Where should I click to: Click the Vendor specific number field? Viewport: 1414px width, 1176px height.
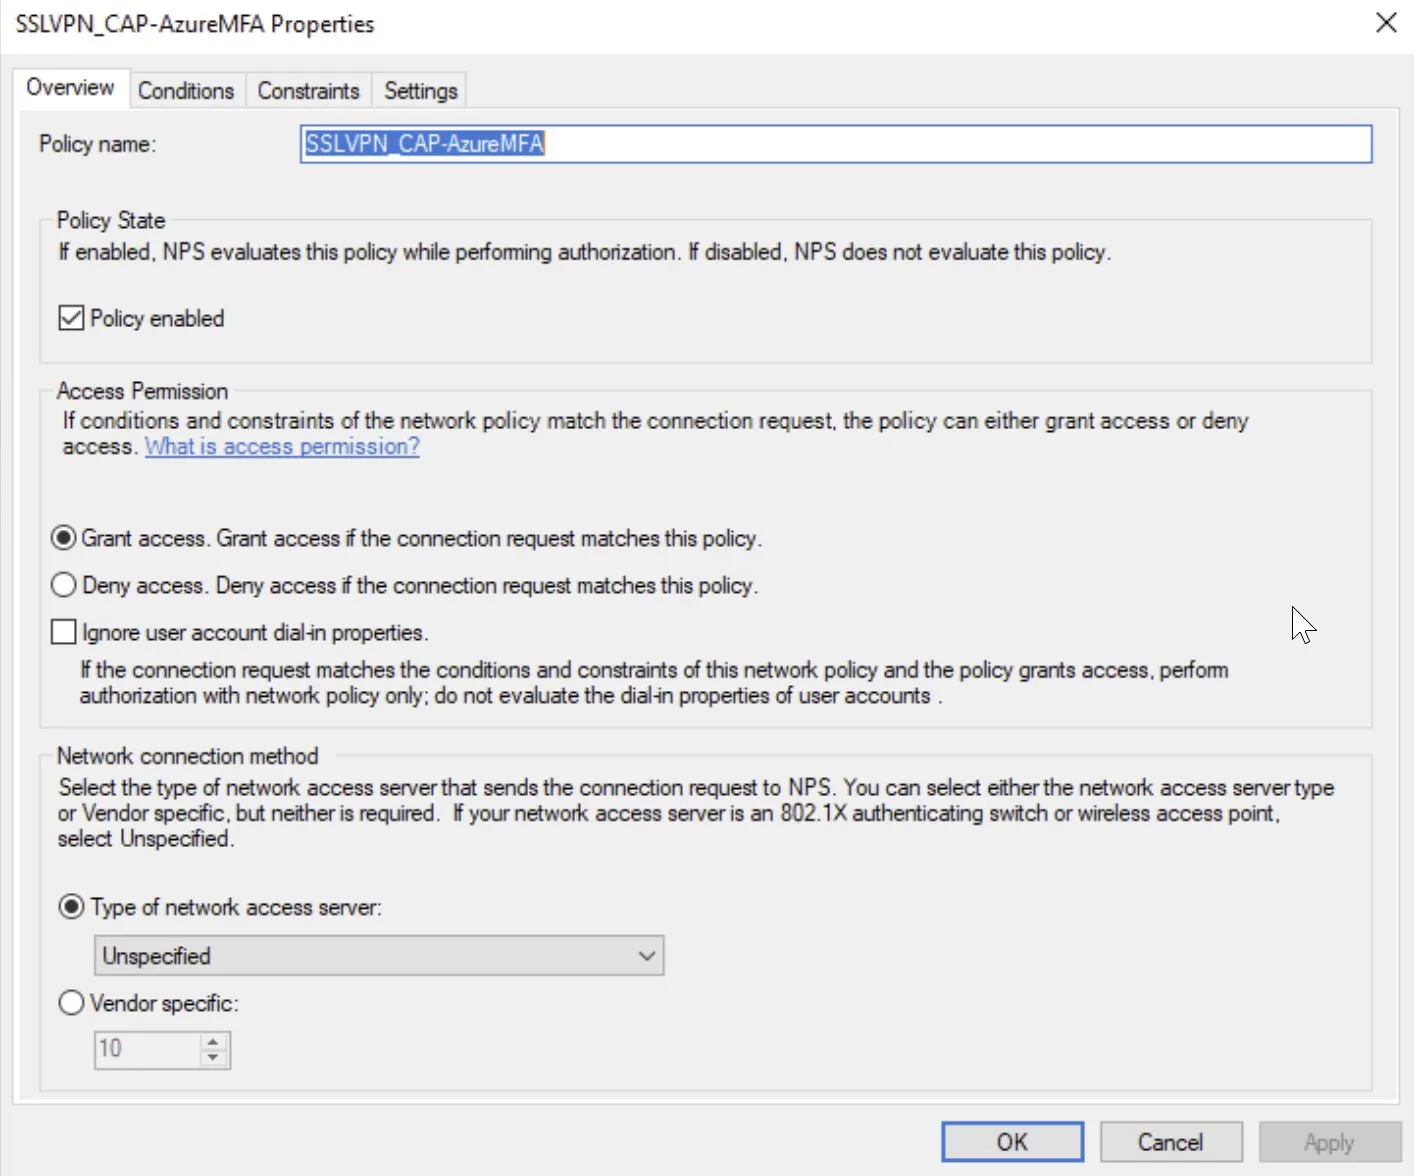[x=148, y=1049]
